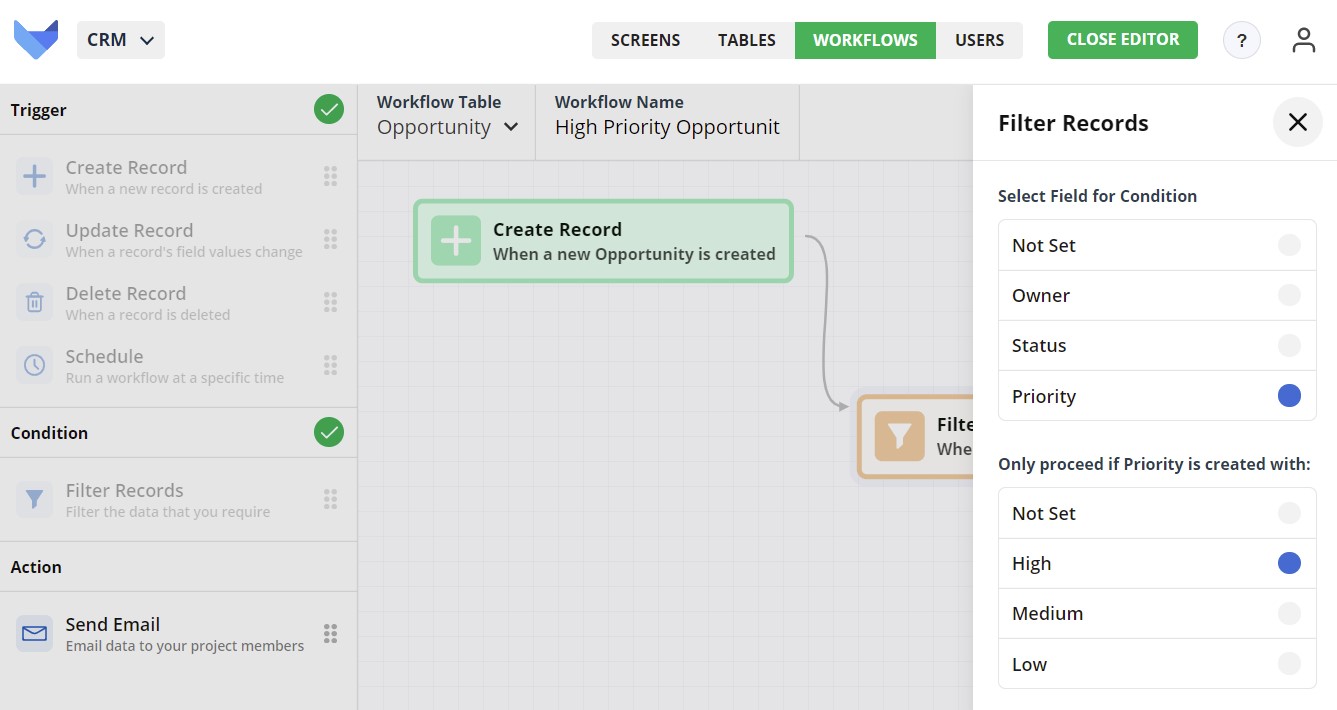Choose Low as the priority value
Image resolution: width=1337 pixels, height=710 pixels.
[x=1157, y=664]
